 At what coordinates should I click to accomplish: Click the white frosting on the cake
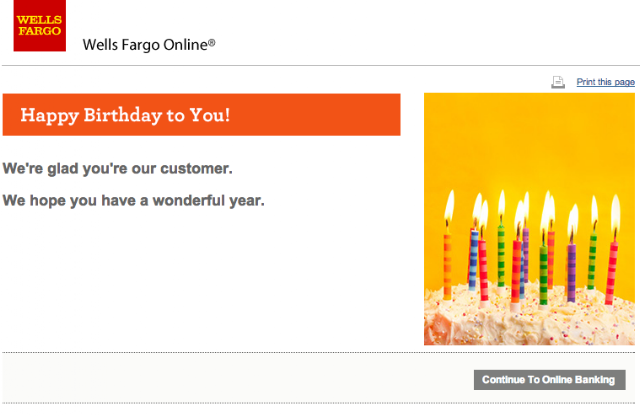(529, 322)
